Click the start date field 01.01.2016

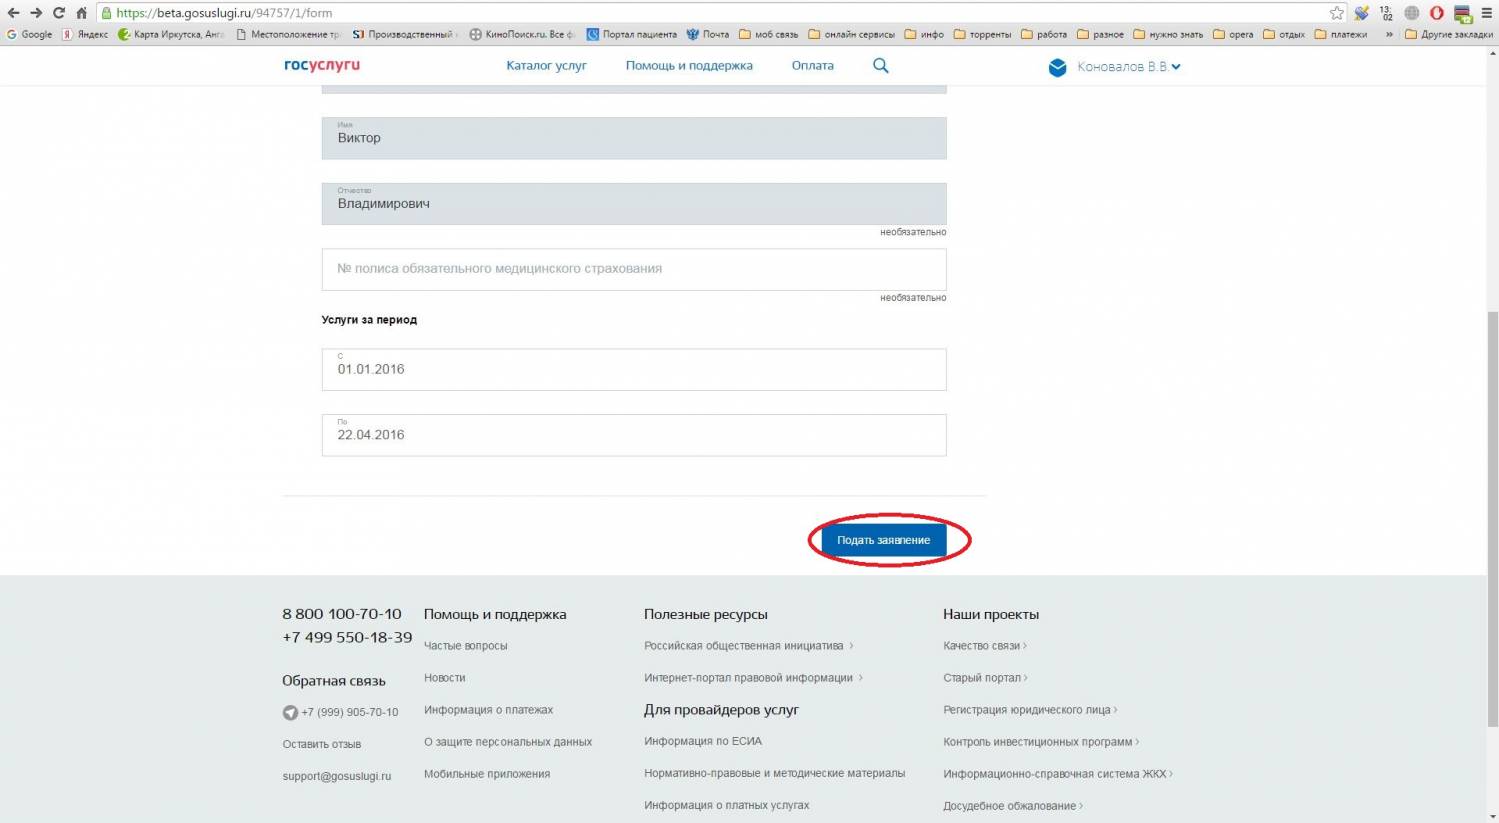point(634,369)
